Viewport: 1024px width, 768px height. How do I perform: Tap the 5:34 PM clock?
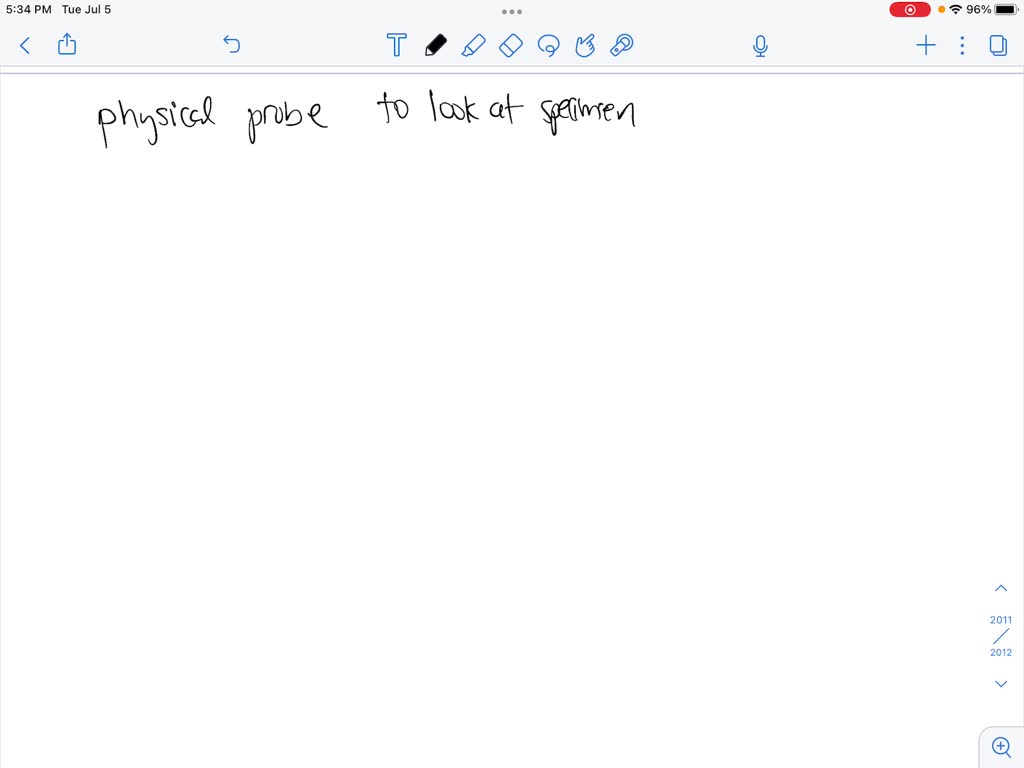click(29, 10)
